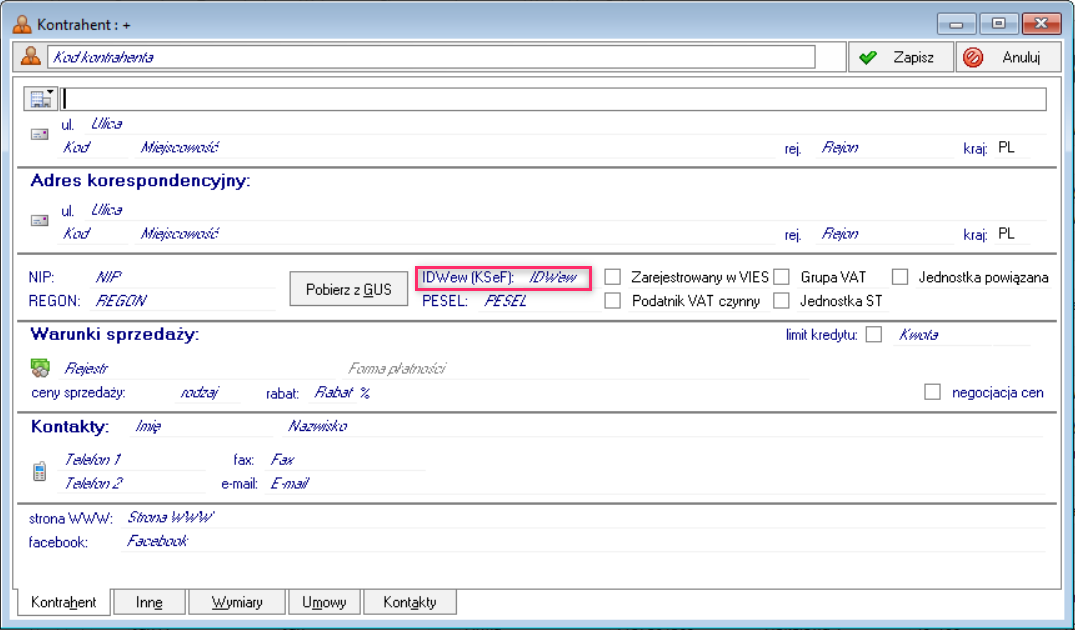Click the correspondence address Kod field
Viewport: 1075px width, 630px height.
94,234
